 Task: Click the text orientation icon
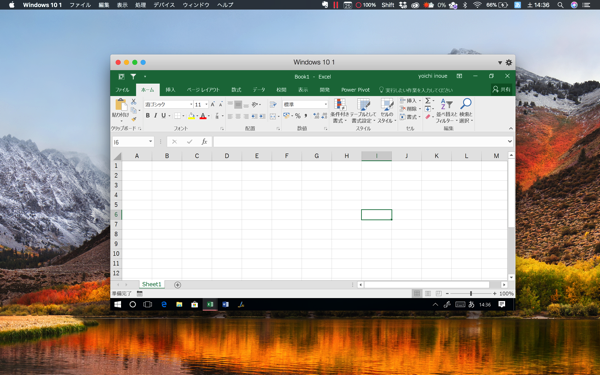coord(255,104)
